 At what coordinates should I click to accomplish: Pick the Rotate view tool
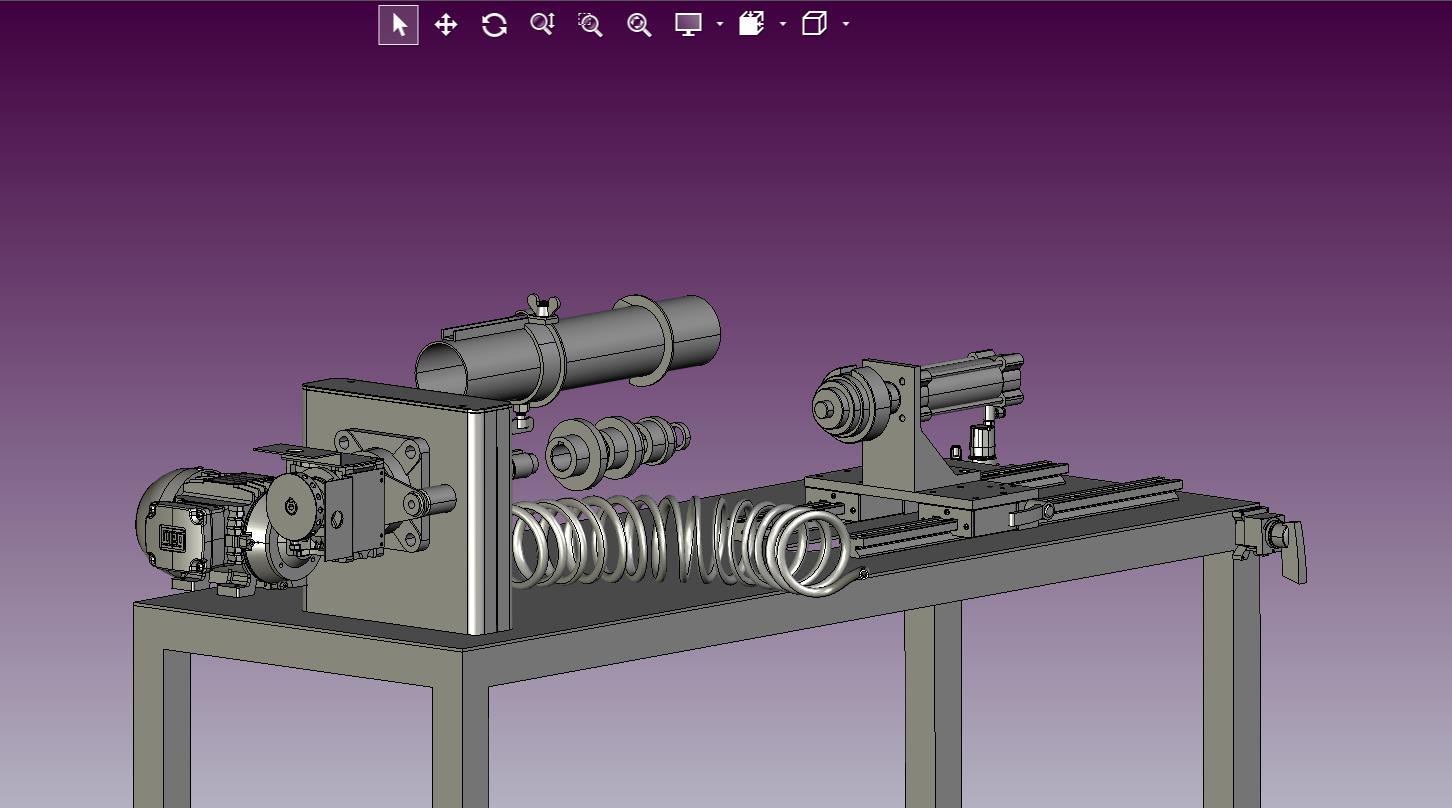pos(494,25)
